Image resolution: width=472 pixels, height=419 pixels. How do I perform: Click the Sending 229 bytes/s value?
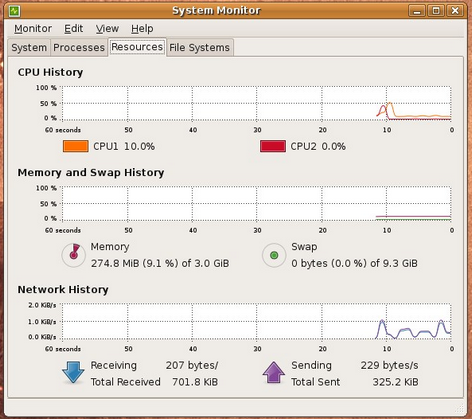pyautogui.click(x=389, y=365)
